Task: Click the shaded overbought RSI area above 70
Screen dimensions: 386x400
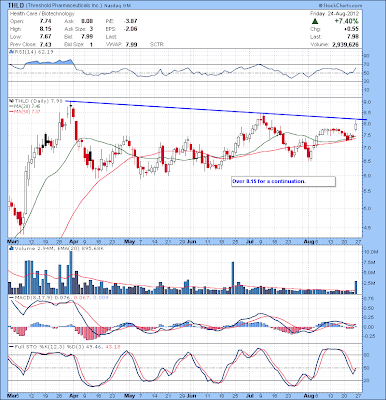Action: point(49,62)
